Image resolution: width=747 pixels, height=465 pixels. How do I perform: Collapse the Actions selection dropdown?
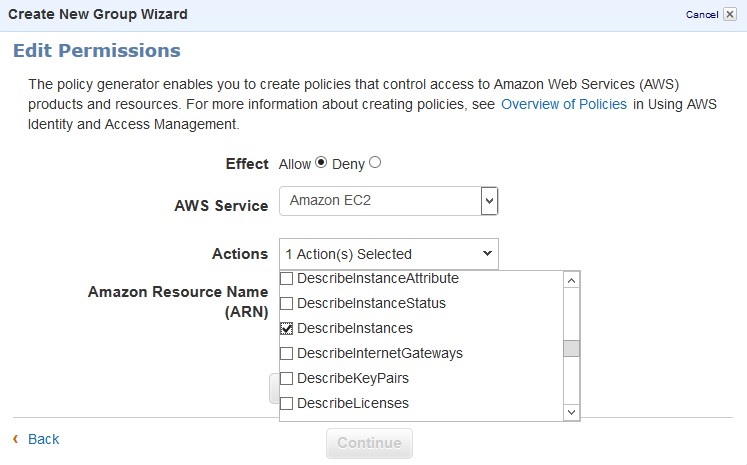pos(388,254)
